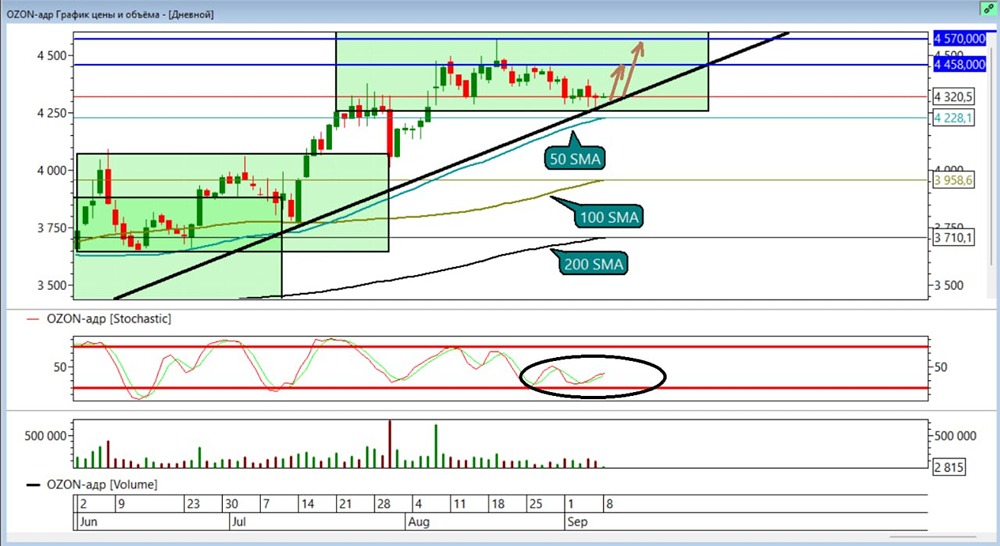The height and width of the screenshot is (546, 1000).
Task: Click date 18 on the time axis
Action: pos(497,504)
